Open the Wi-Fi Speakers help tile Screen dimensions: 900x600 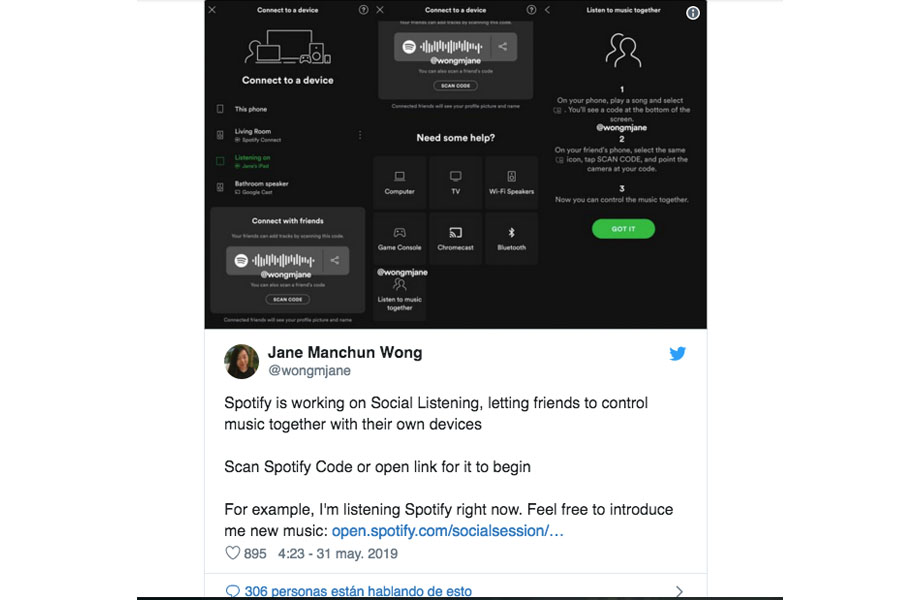click(x=511, y=183)
